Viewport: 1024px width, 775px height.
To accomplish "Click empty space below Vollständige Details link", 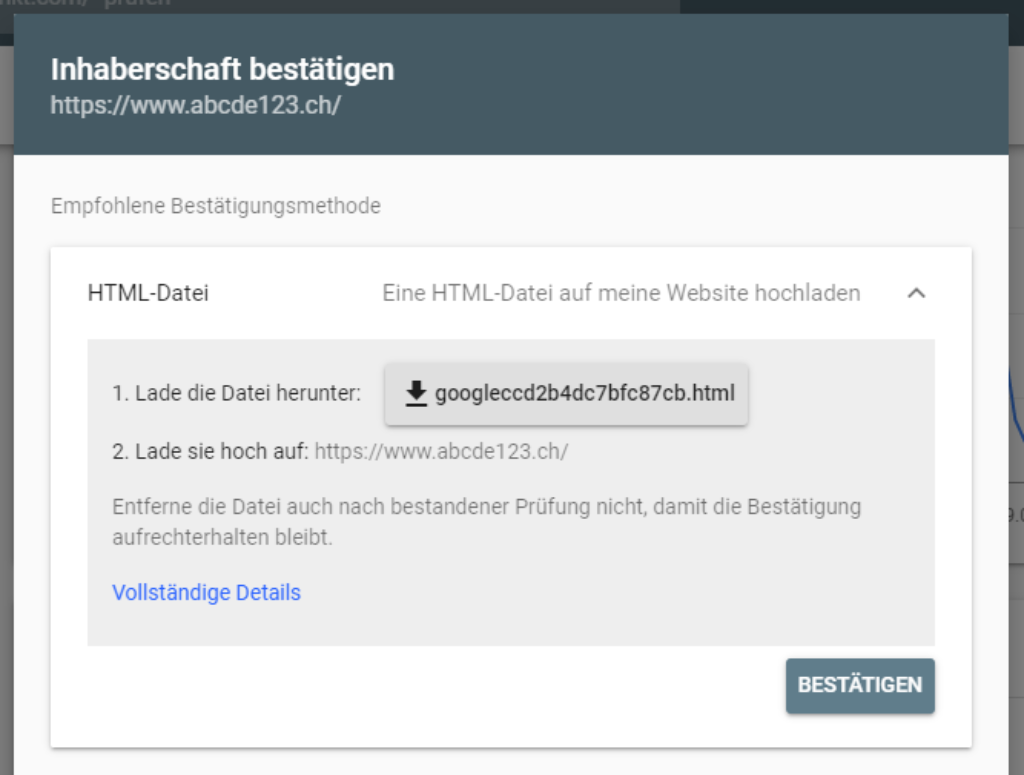I will coord(400,625).
